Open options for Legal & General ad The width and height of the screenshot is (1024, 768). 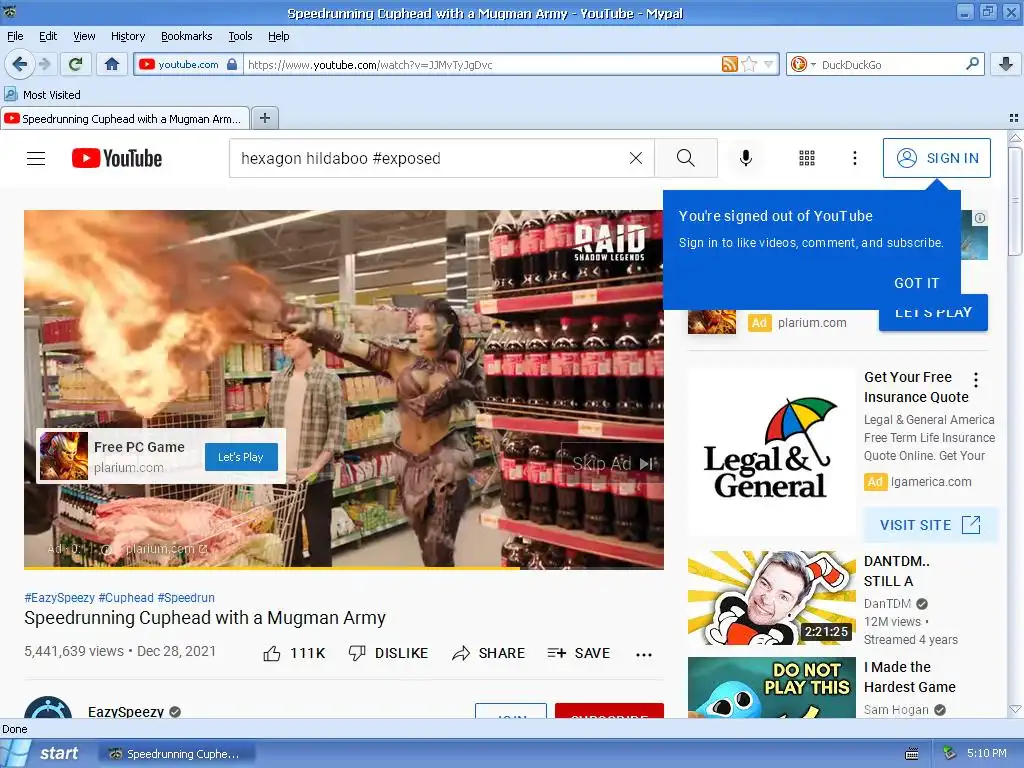[x=976, y=379]
